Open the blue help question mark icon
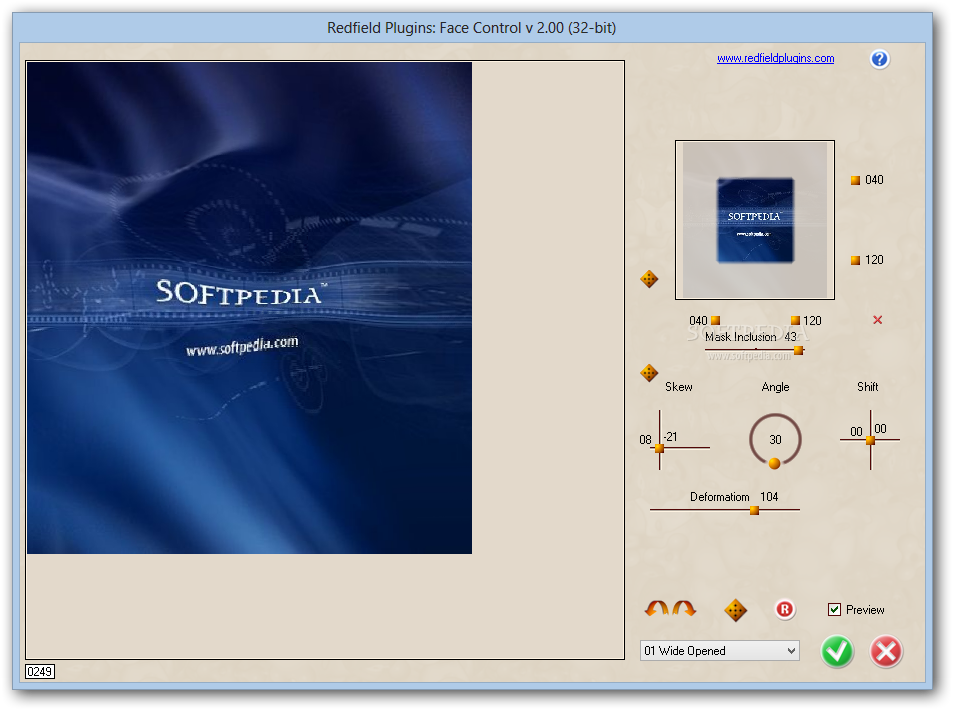953x710 pixels. [879, 59]
